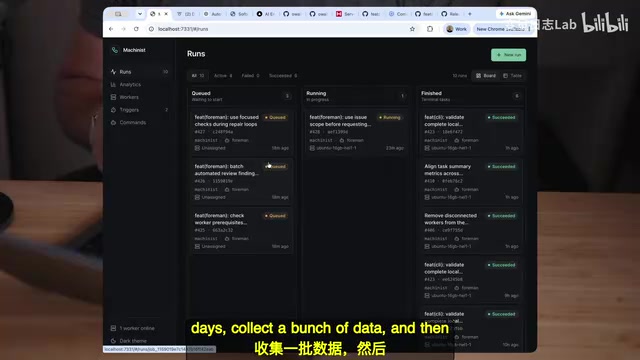Reload the localhost page
The image size is (640, 360).
pos(136,29)
